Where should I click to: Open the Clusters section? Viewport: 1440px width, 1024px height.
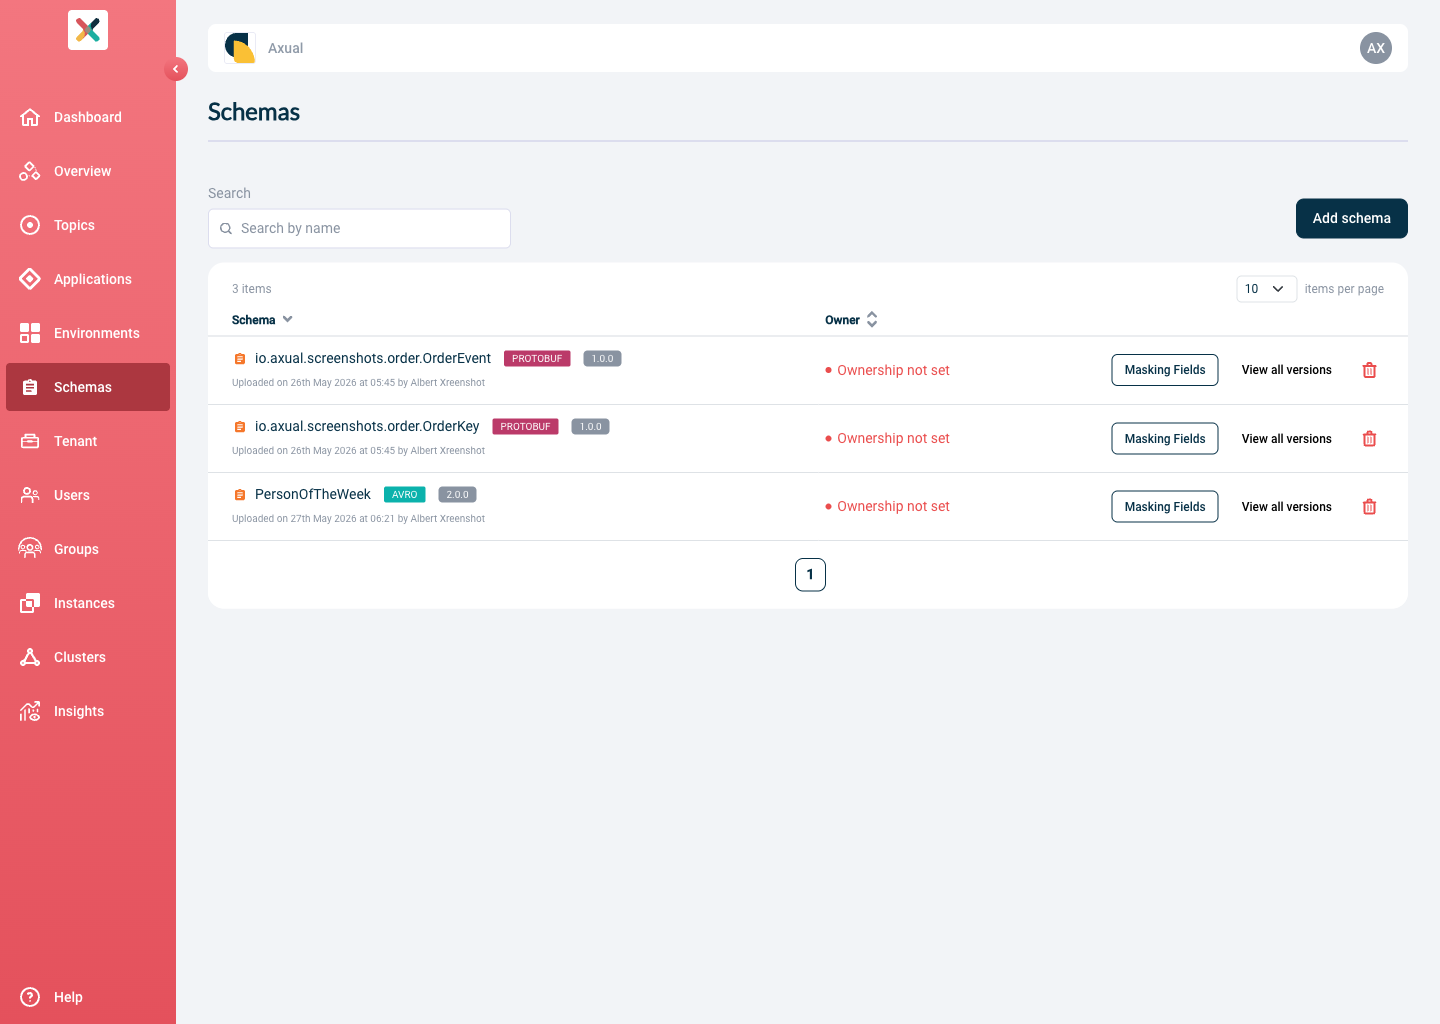[x=88, y=657]
